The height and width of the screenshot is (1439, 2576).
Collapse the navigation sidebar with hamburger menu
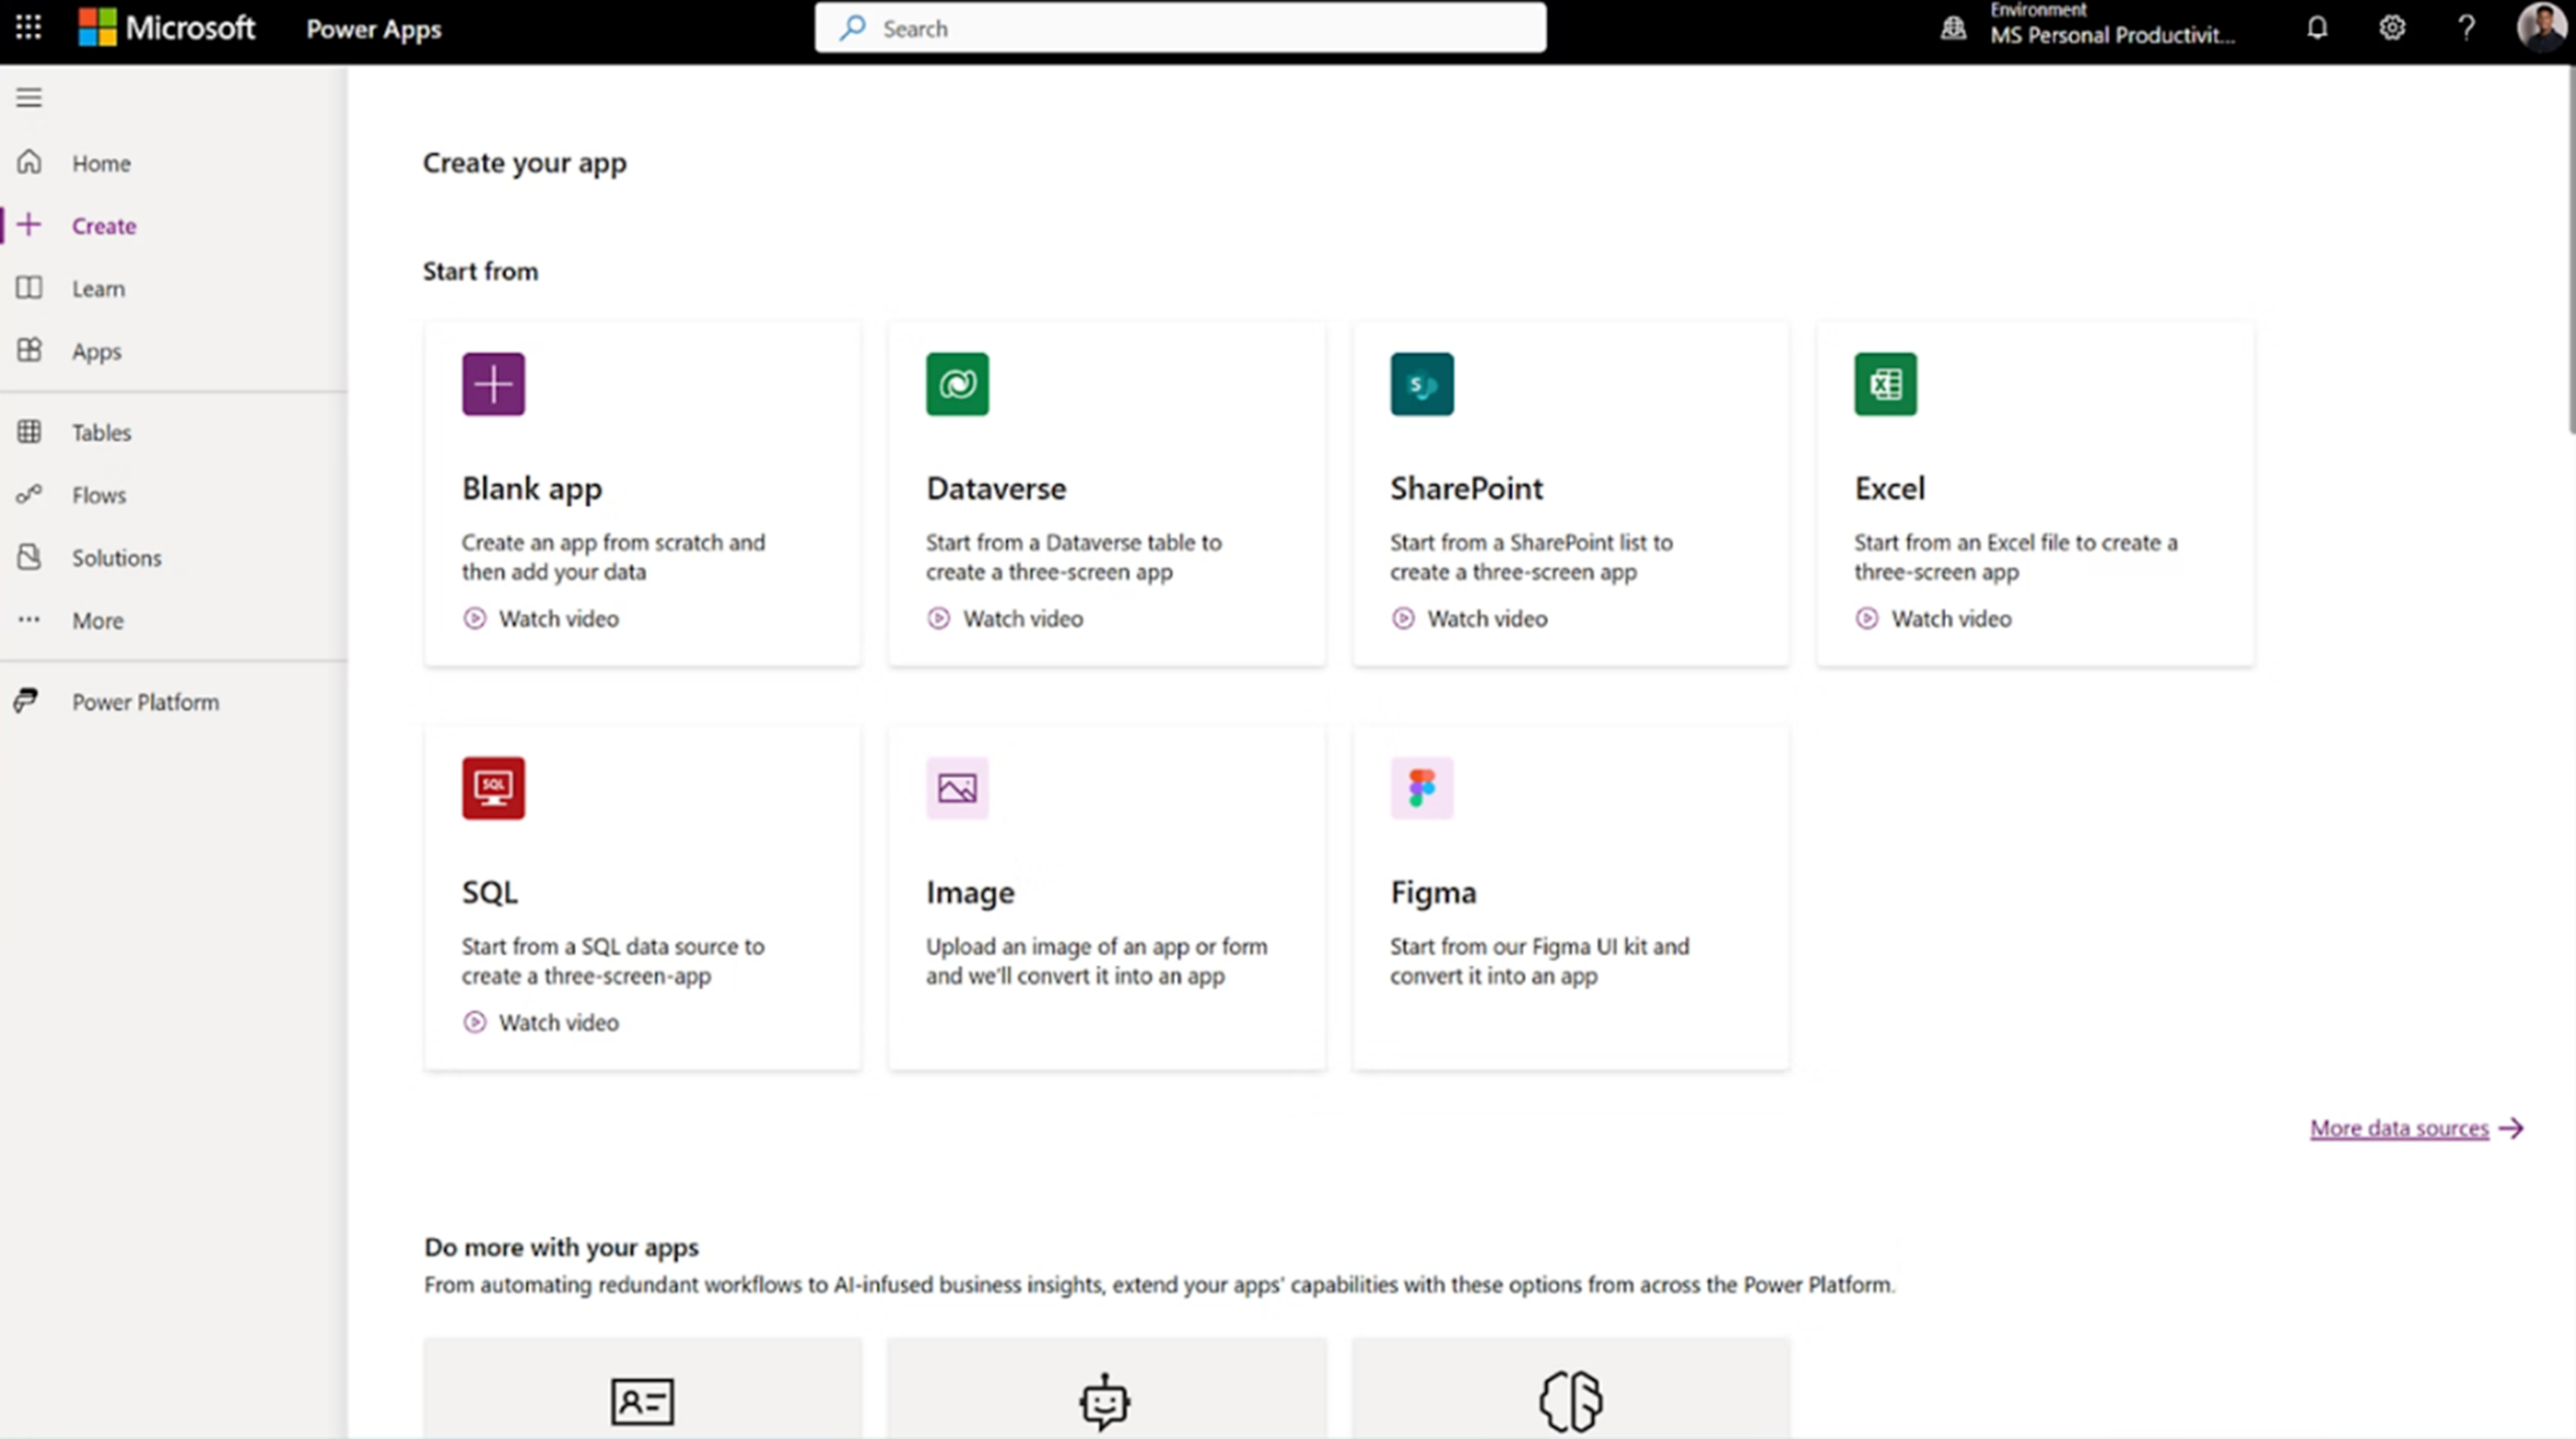tap(28, 96)
